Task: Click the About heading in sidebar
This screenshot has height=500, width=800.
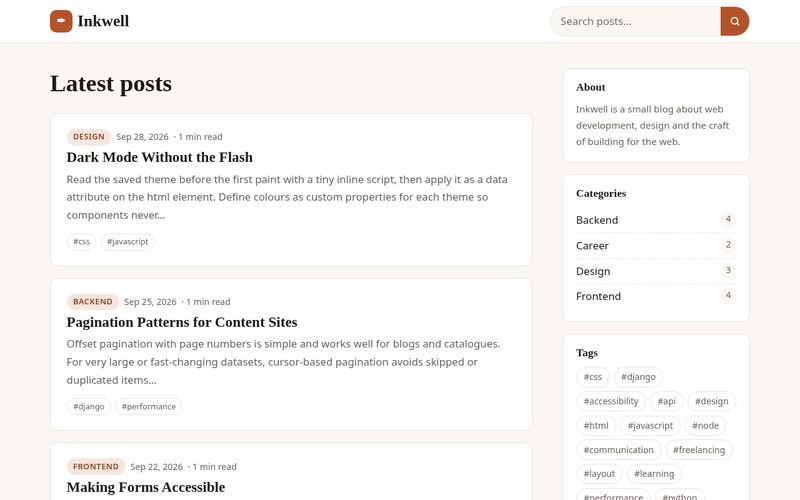Action: 590,87
